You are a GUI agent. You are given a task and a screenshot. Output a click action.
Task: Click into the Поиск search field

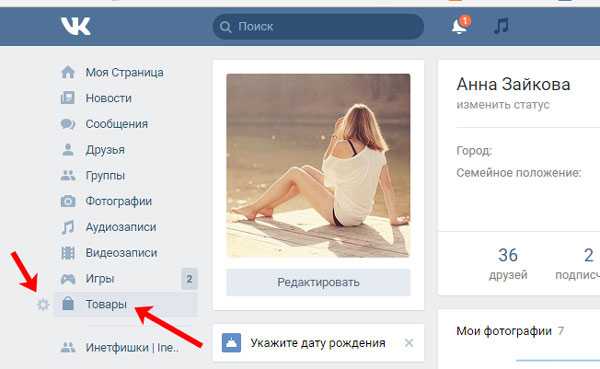pos(318,26)
